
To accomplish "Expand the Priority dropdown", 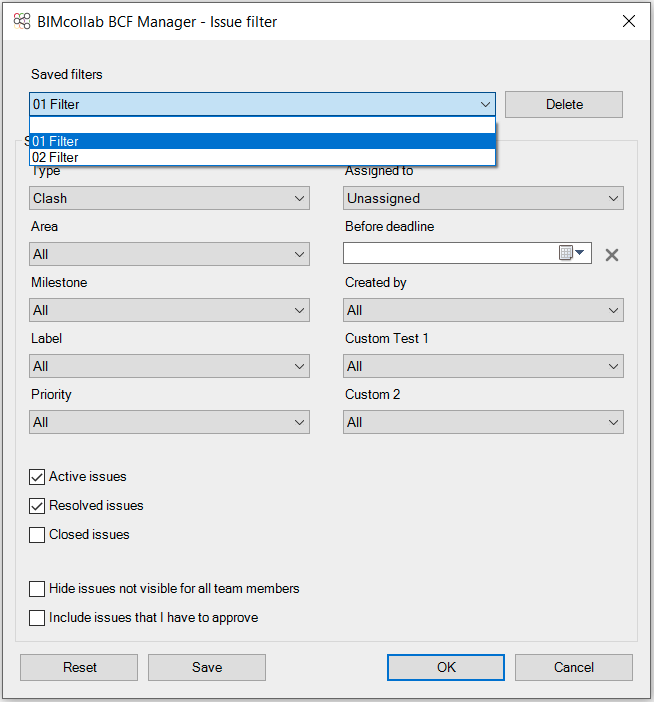I will click(x=169, y=422).
